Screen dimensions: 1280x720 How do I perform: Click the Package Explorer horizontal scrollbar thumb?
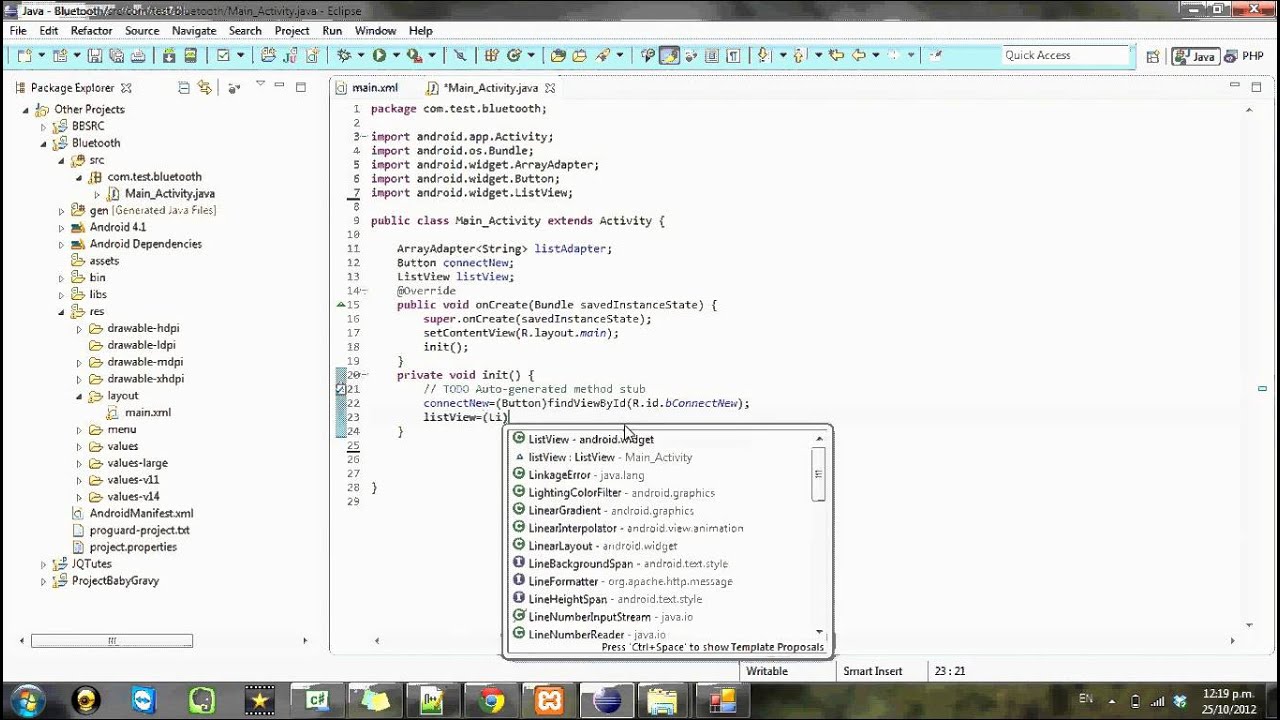112,641
